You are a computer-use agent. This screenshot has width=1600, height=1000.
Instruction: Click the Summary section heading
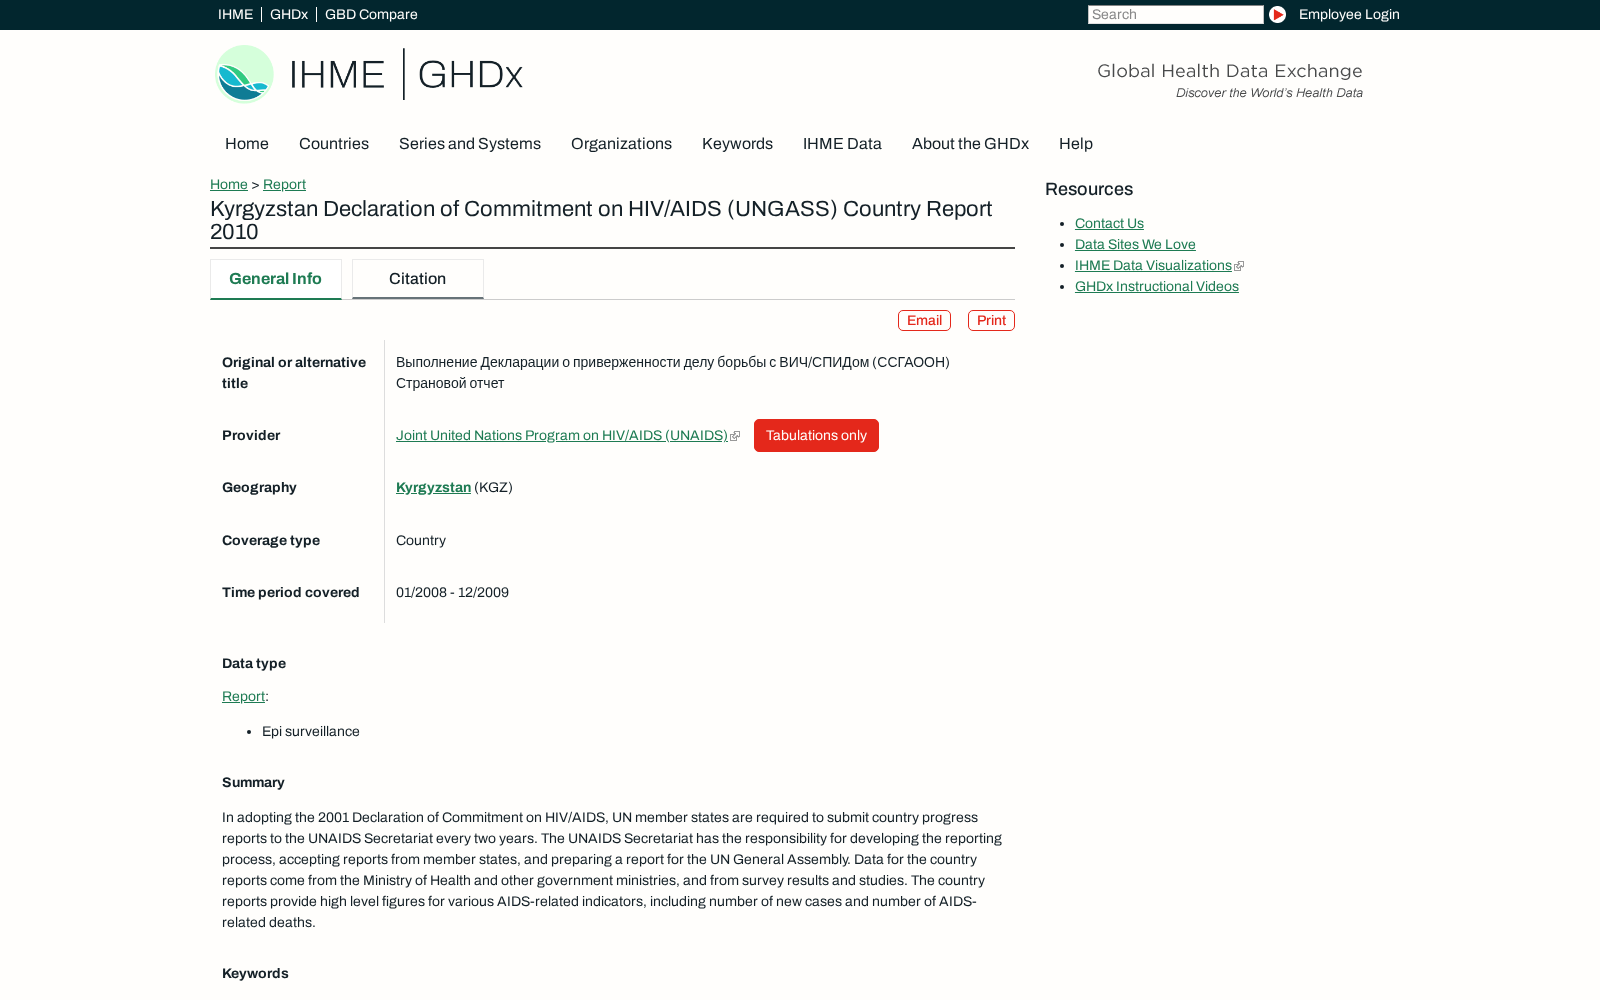(253, 783)
